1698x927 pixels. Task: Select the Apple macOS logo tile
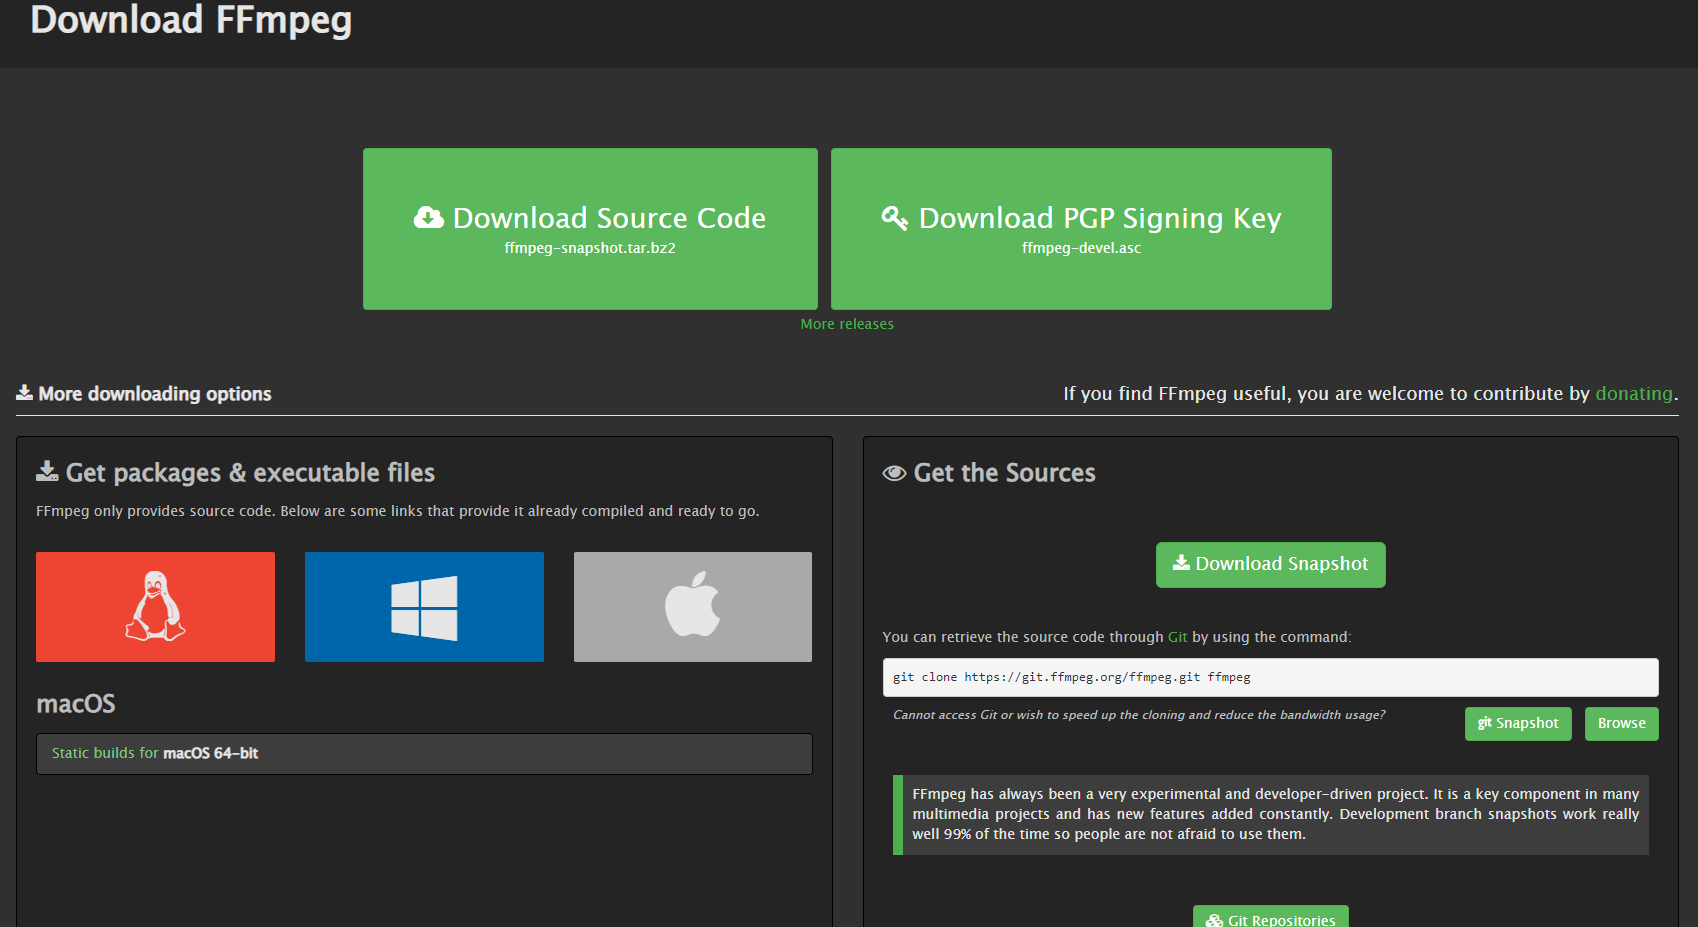692,606
